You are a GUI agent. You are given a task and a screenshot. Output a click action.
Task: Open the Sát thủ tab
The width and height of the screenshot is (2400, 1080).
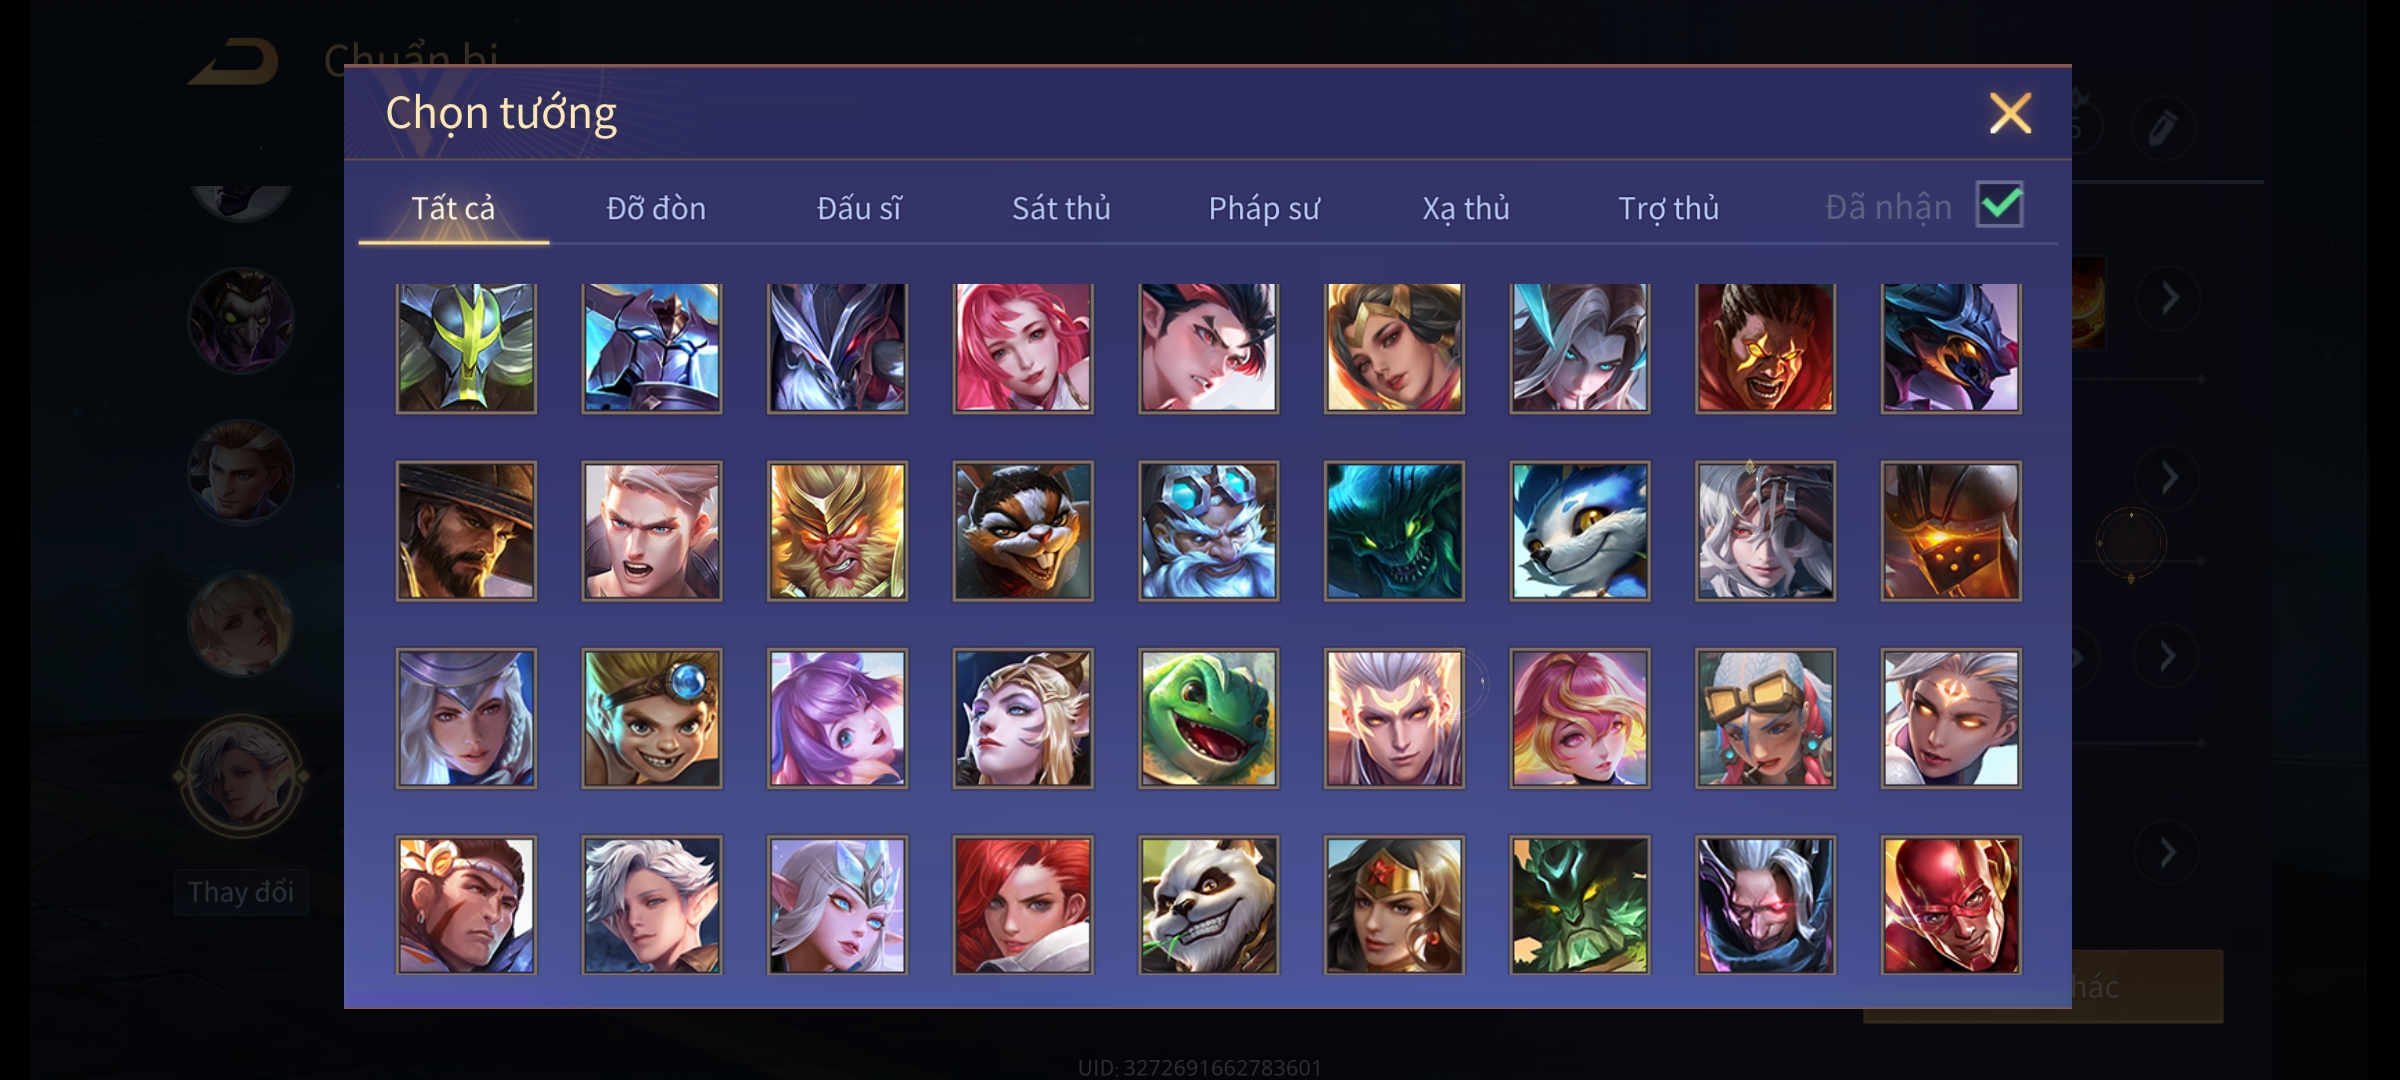pos(1061,208)
